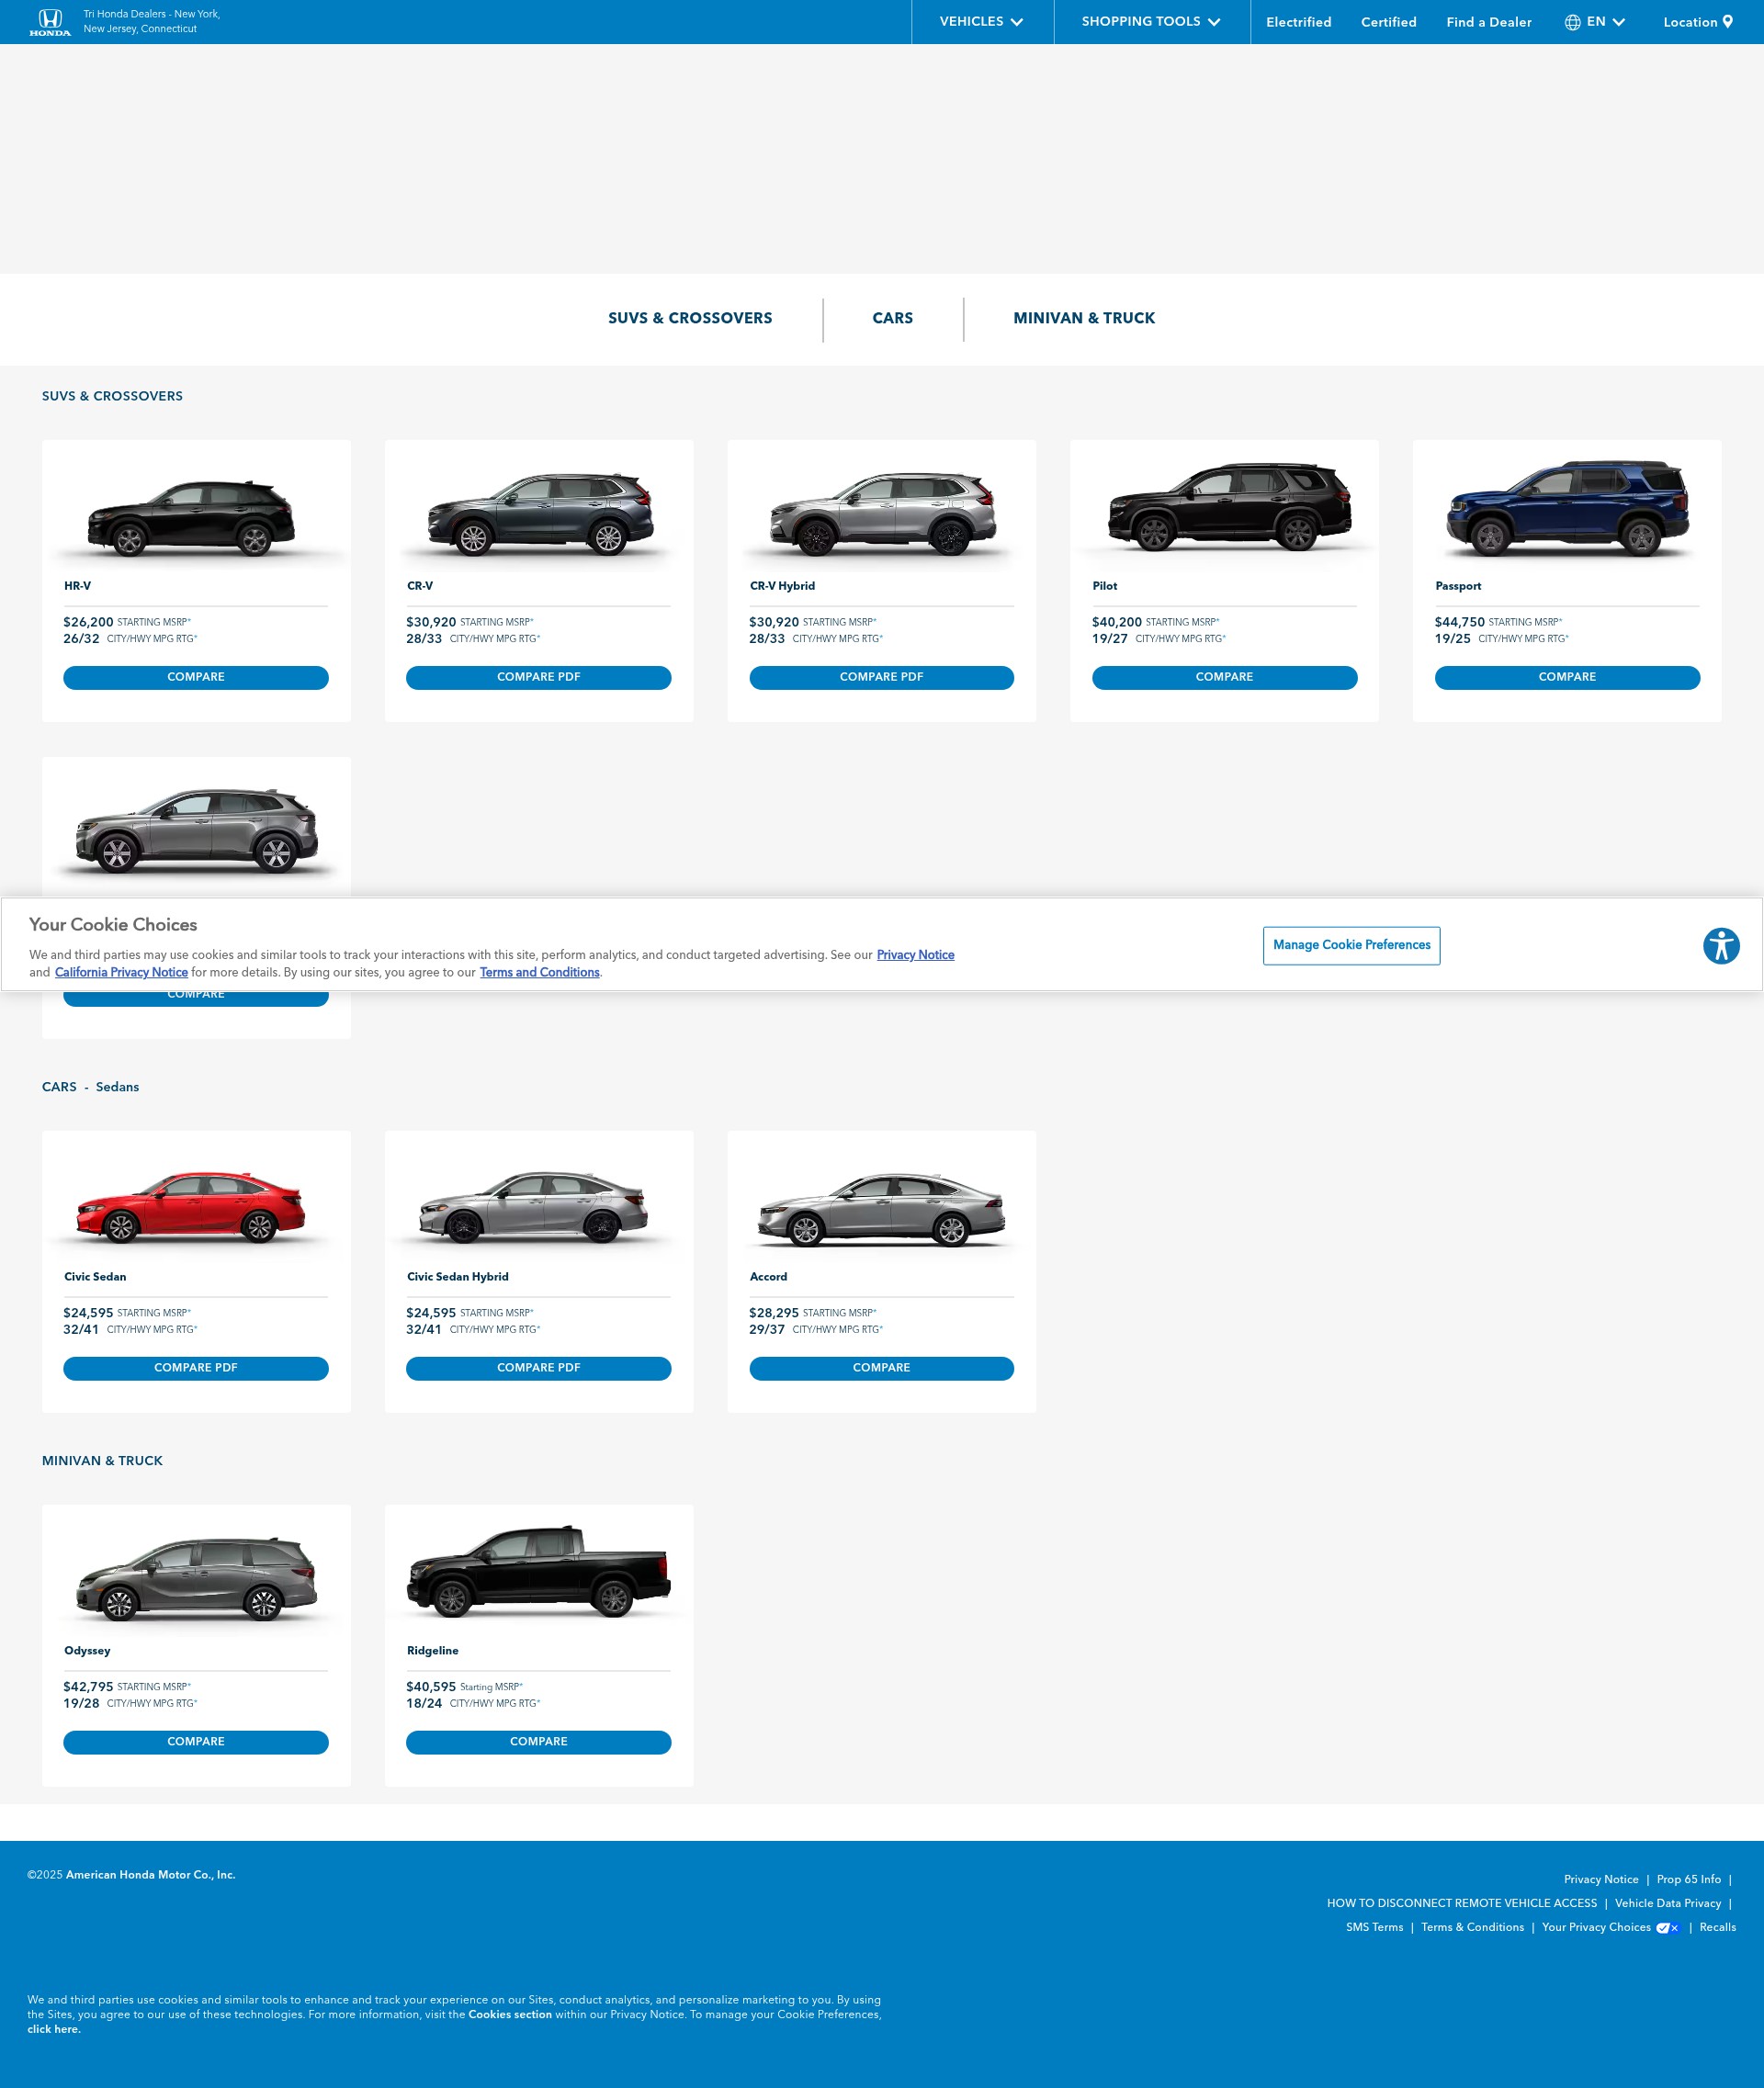The height and width of the screenshot is (2088, 1764).
Task: Click Manage Cookie Preferences button
Action: [1351, 945]
